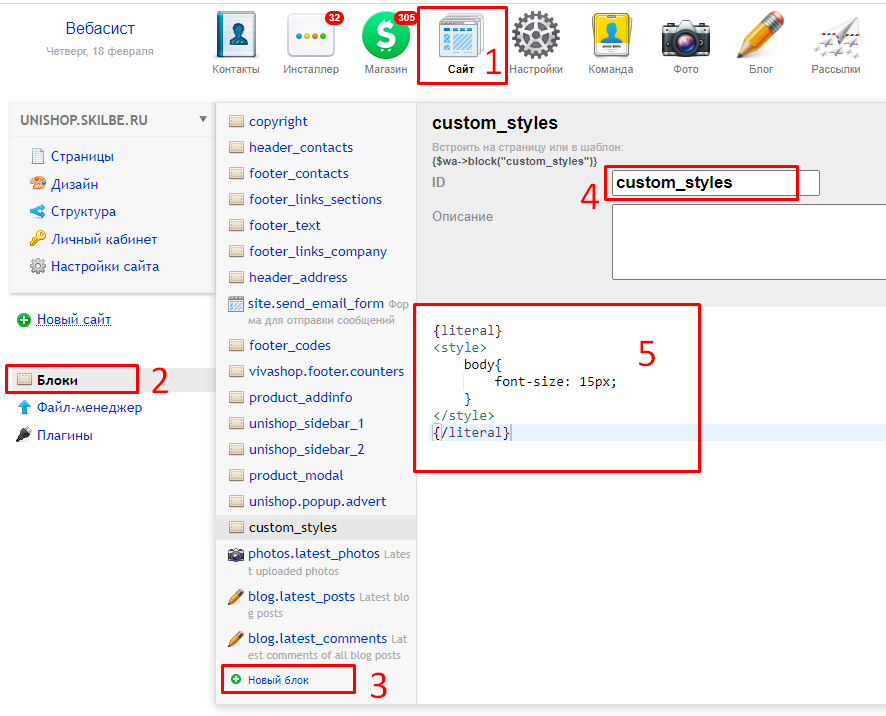
Task: Open the blog.latest_posts block
Action: 301,596
